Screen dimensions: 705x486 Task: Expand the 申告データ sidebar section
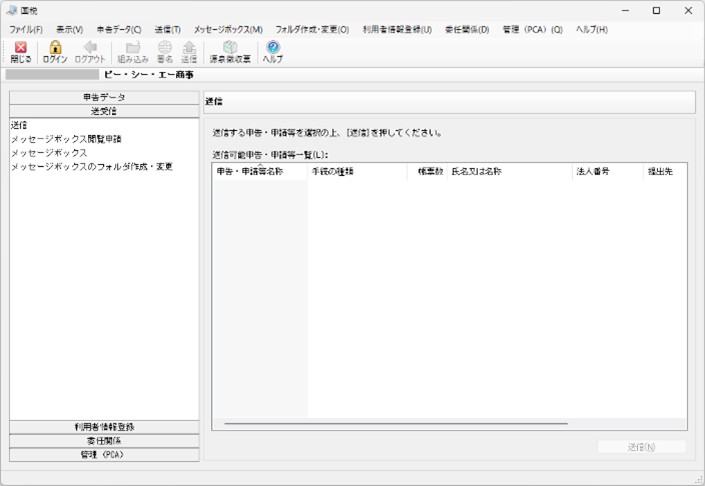click(x=104, y=98)
